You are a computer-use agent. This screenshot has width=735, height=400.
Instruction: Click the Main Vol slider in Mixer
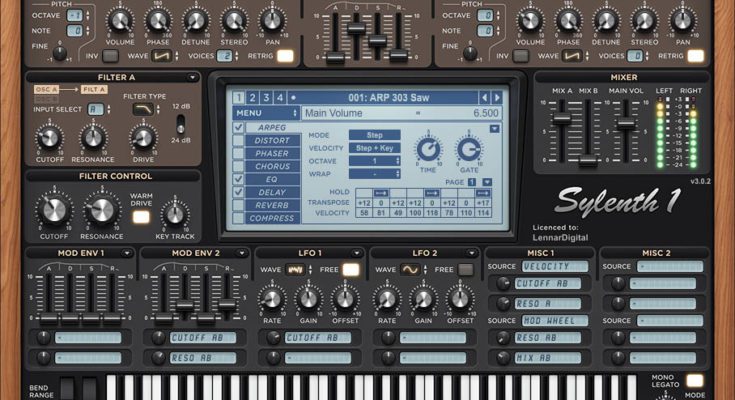coord(624,126)
